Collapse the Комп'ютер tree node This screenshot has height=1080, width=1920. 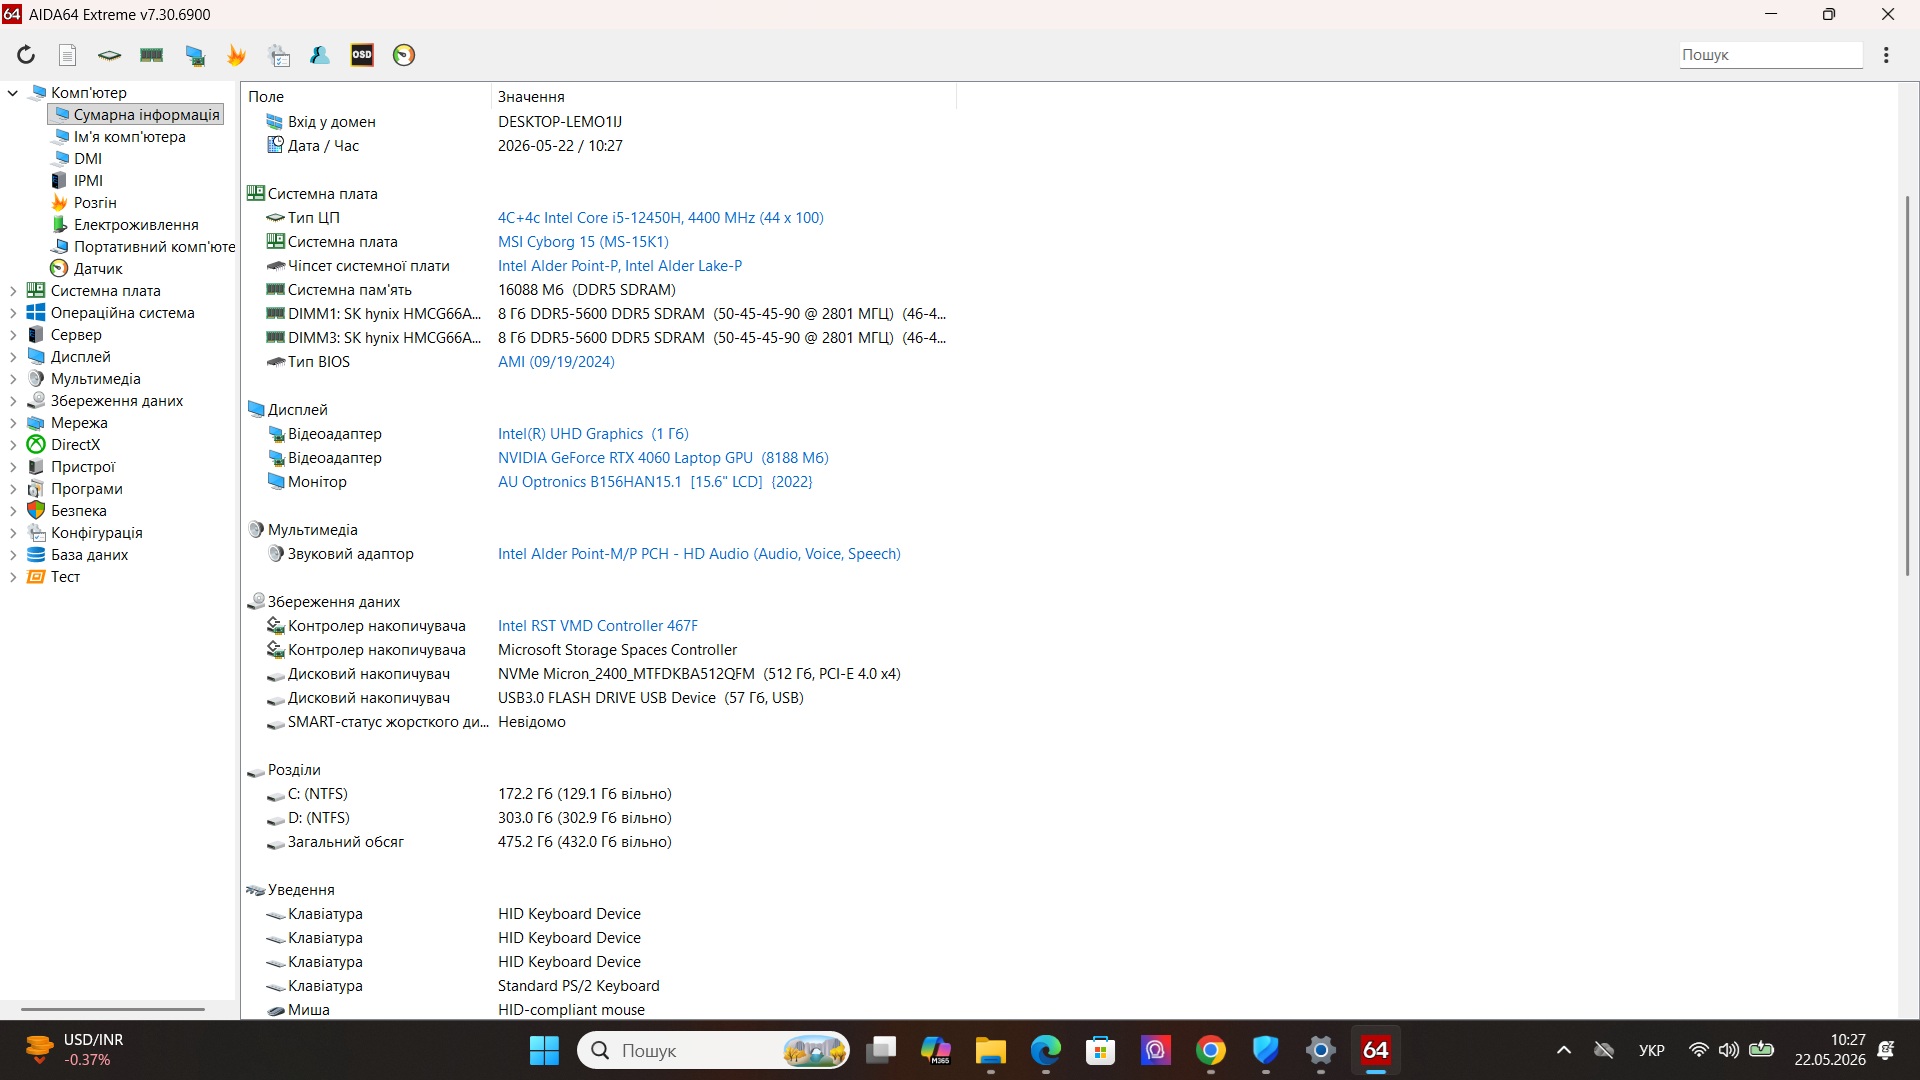click(13, 93)
